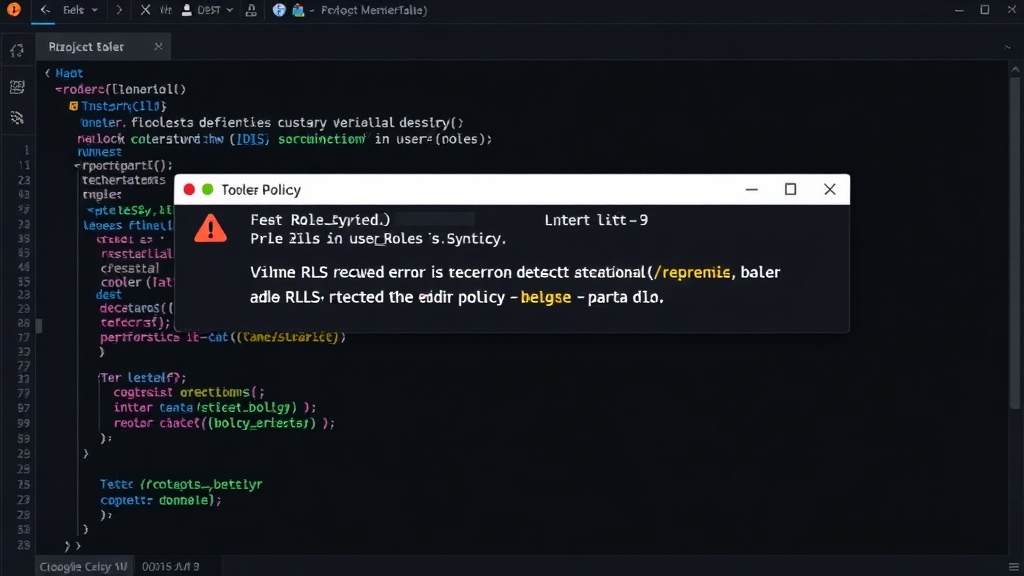
Task: Click the forward chevron in the toolbar
Action: [x=119, y=10]
